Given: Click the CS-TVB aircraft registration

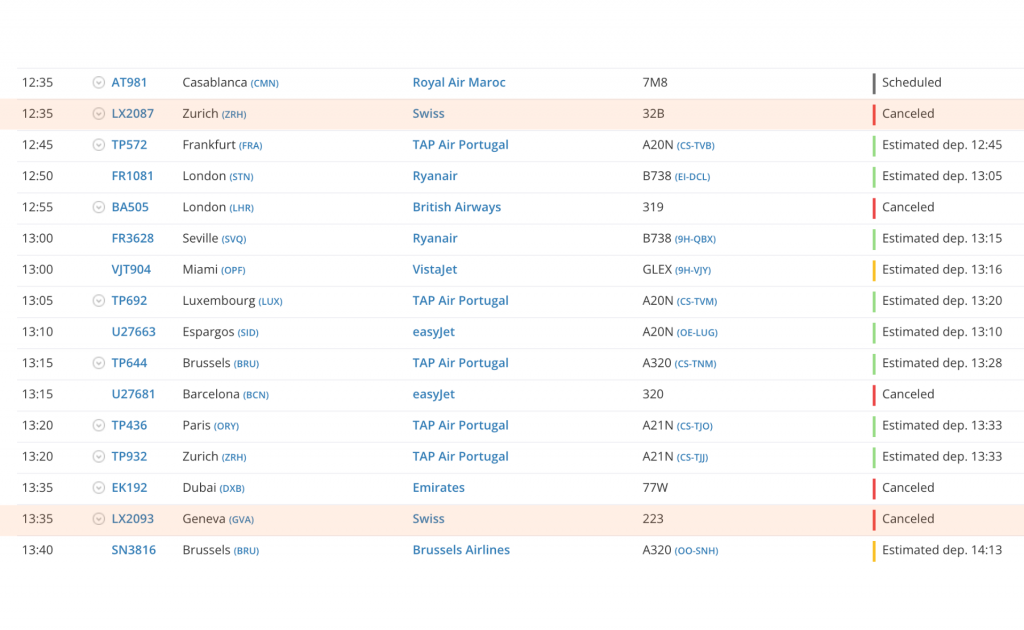Looking at the screenshot, I should tap(695, 146).
